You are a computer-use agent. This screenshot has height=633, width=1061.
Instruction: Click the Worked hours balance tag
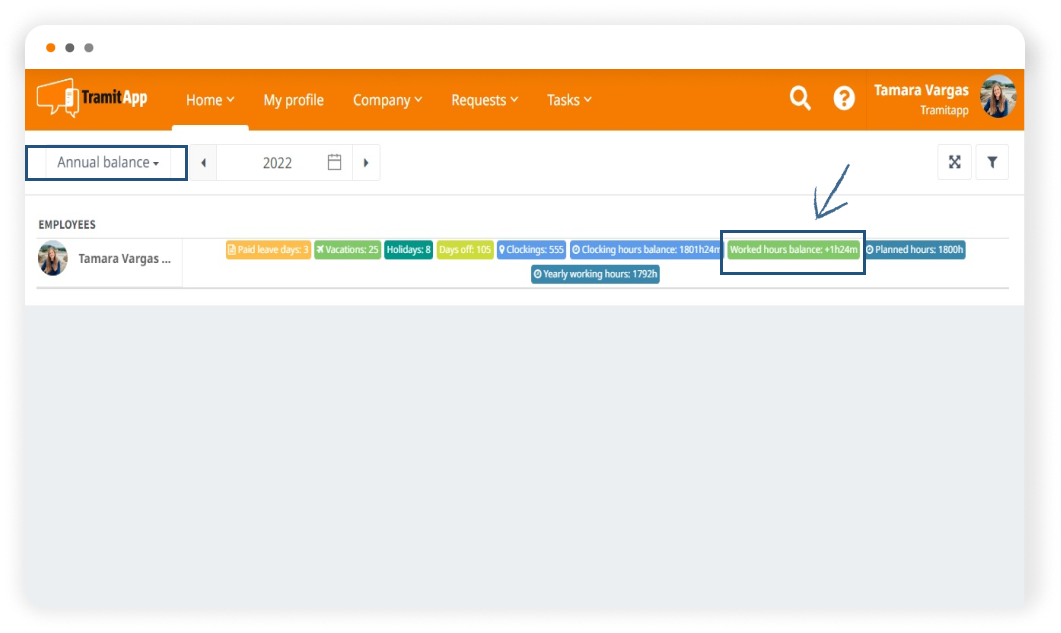click(x=793, y=250)
